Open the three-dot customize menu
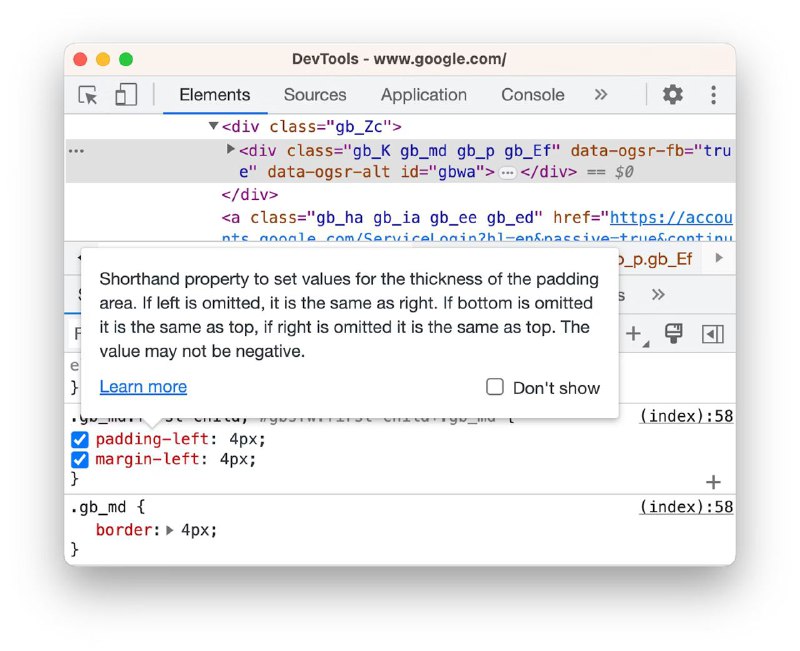Screen dimensions: 800x651 tap(713, 95)
